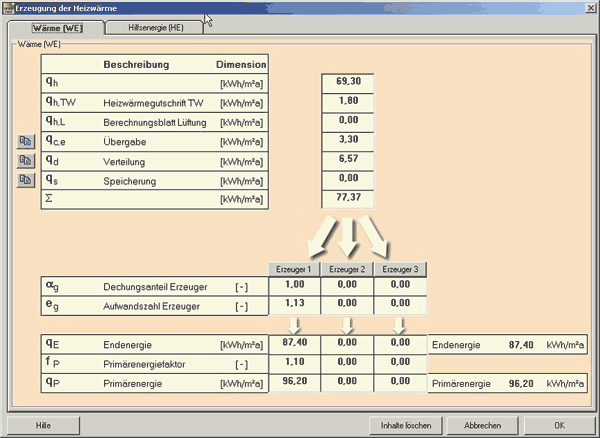Click the icon button beside the Verteilung row
Image resolution: width=600 pixels, height=438 pixels.
[26, 161]
